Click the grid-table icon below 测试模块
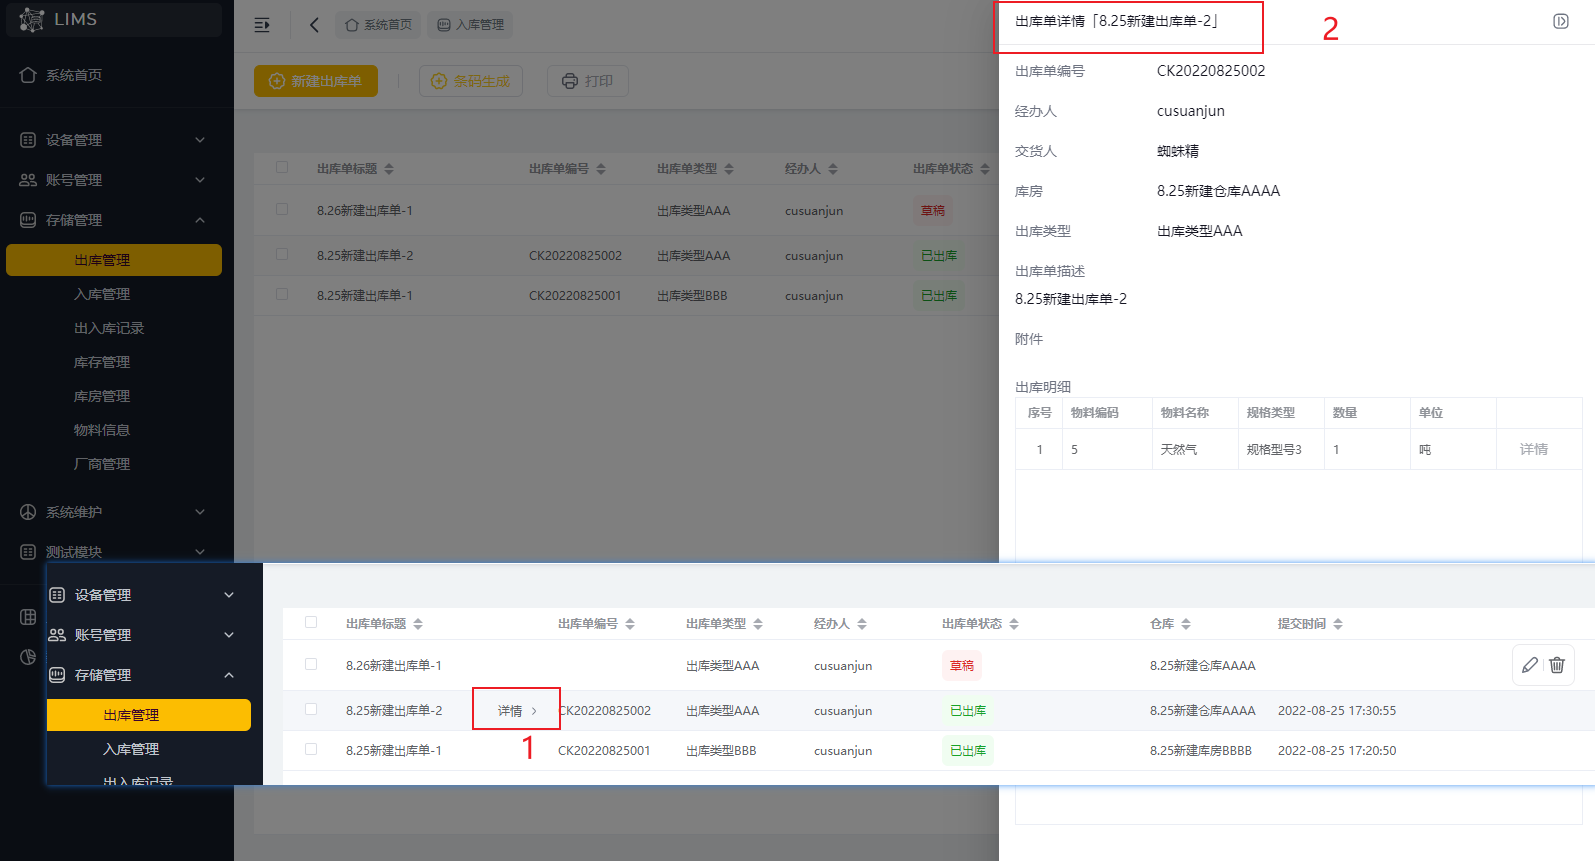 pos(28,617)
